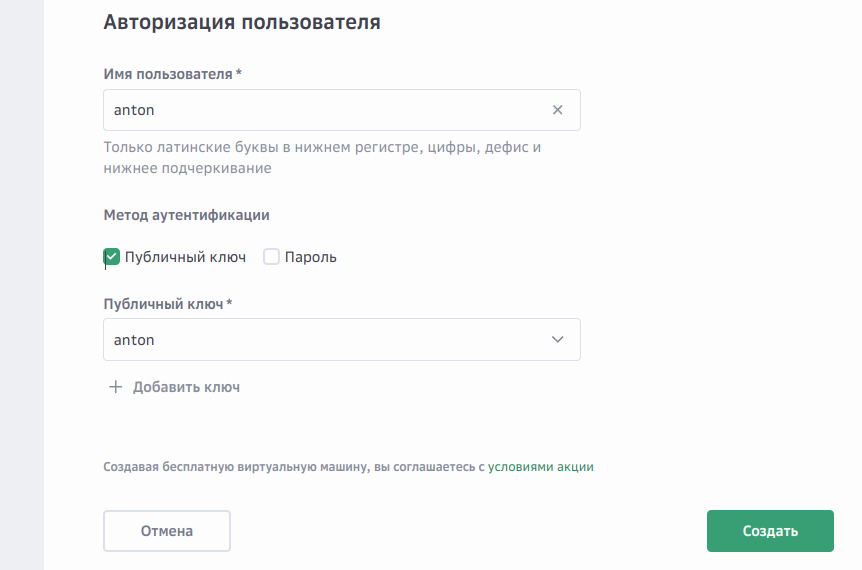Click the Авторизация пользователя heading

pos(242,22)
